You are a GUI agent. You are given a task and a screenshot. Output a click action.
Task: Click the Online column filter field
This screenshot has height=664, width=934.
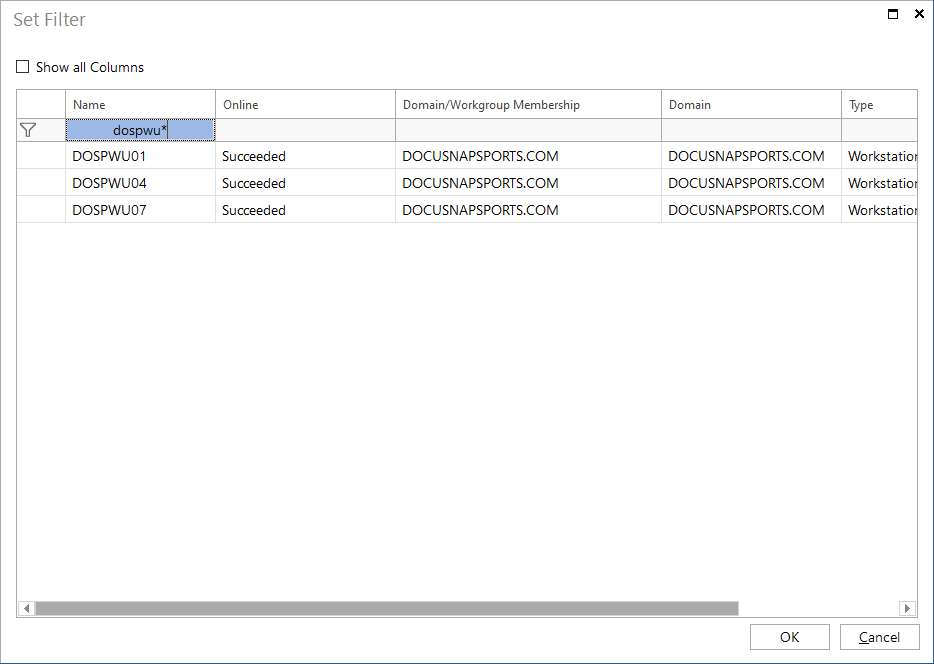[x=305, y=130]
